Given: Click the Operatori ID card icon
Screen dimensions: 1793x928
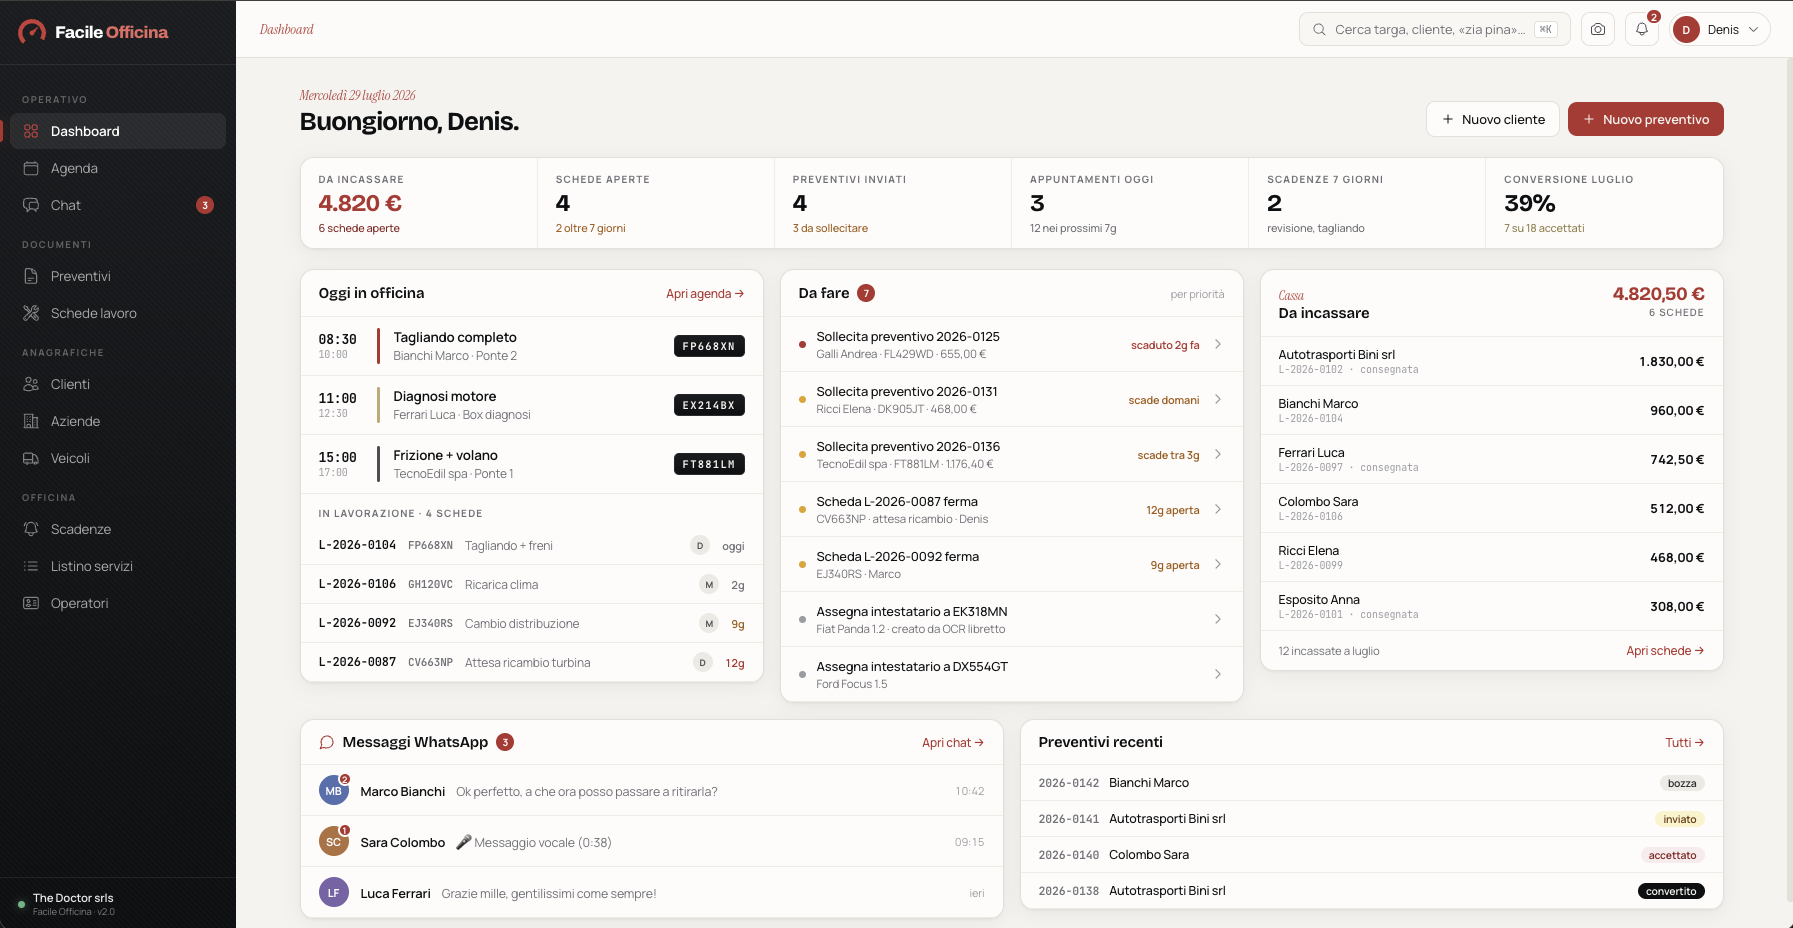Looking at the screenshot, I should click(x=31, y=603).
